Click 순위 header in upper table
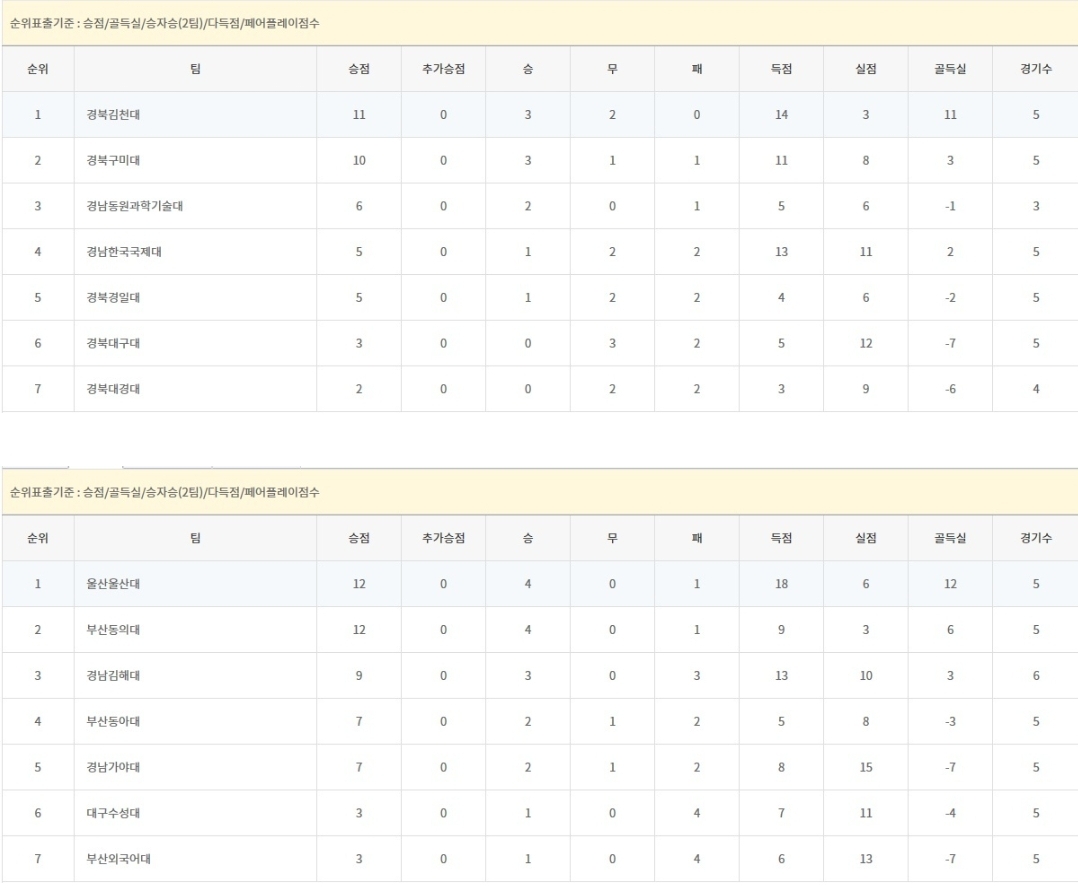The height and width of the screenshot is (890, 1078). pyautogui.click(x=38, y=69)
